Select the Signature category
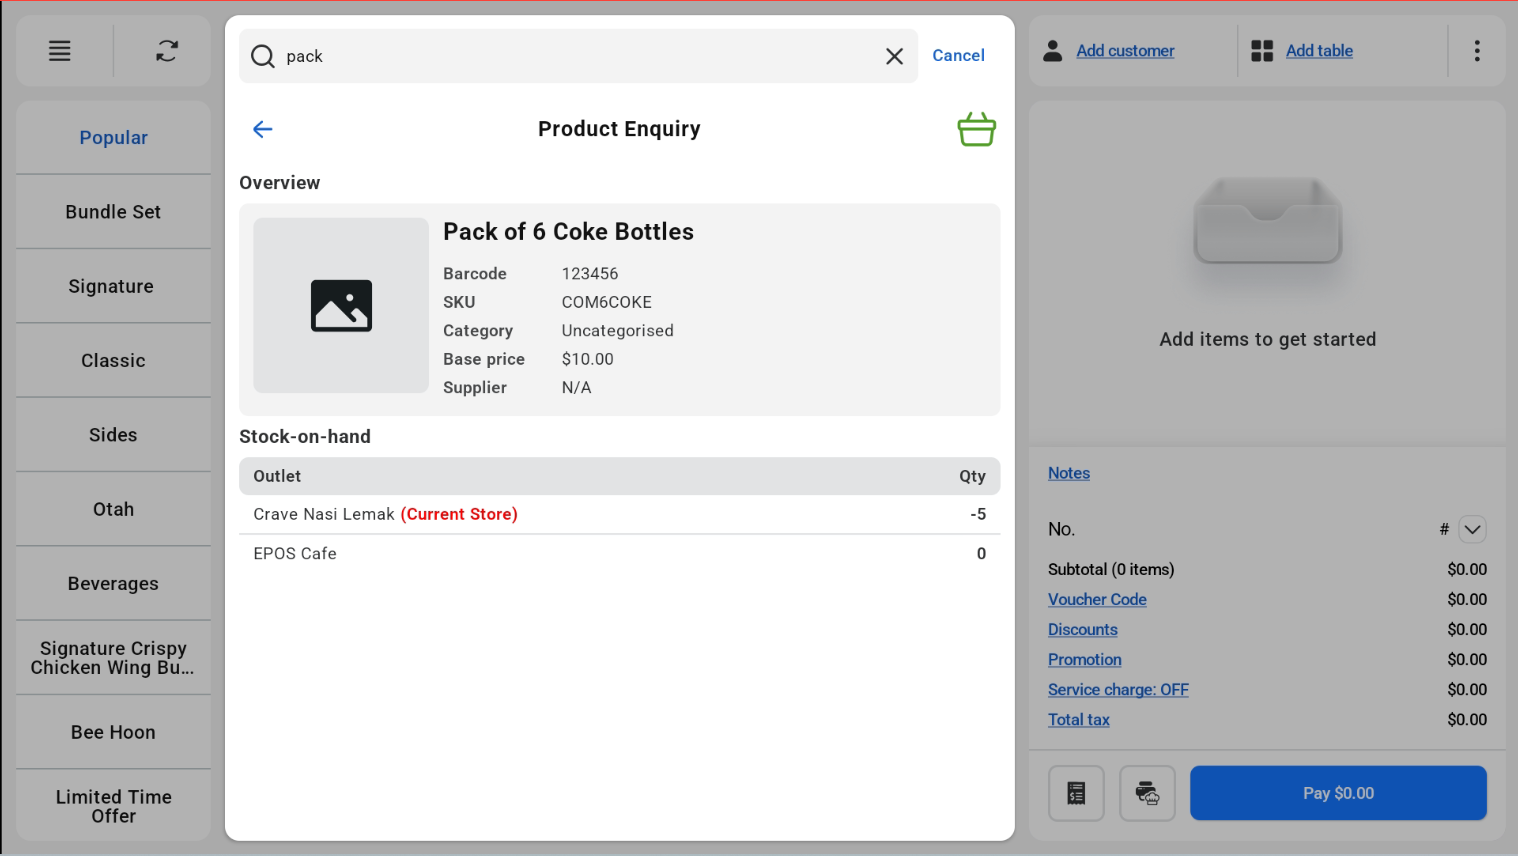Screen dimensions: 1518x856 [x=113, y=286]
